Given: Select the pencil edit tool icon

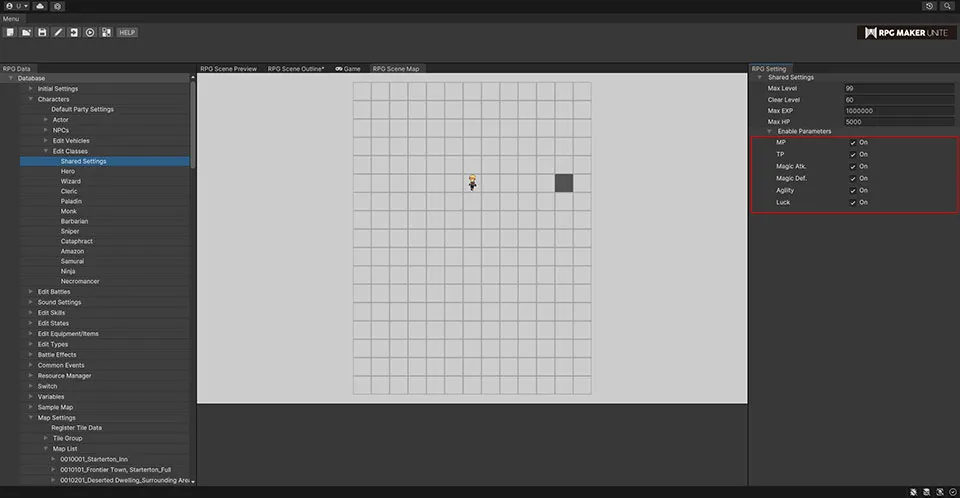Looking at the screenshot, I should pos(58,32).
